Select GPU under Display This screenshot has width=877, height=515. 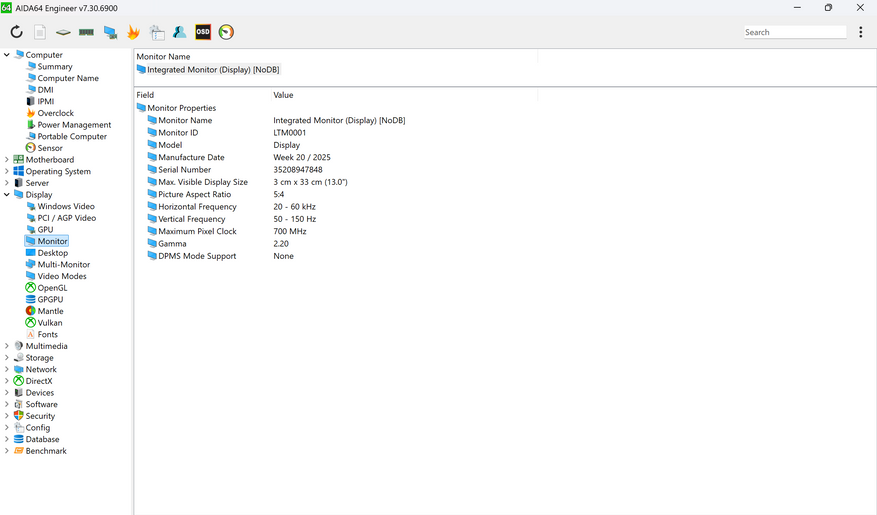pos(45,230)
